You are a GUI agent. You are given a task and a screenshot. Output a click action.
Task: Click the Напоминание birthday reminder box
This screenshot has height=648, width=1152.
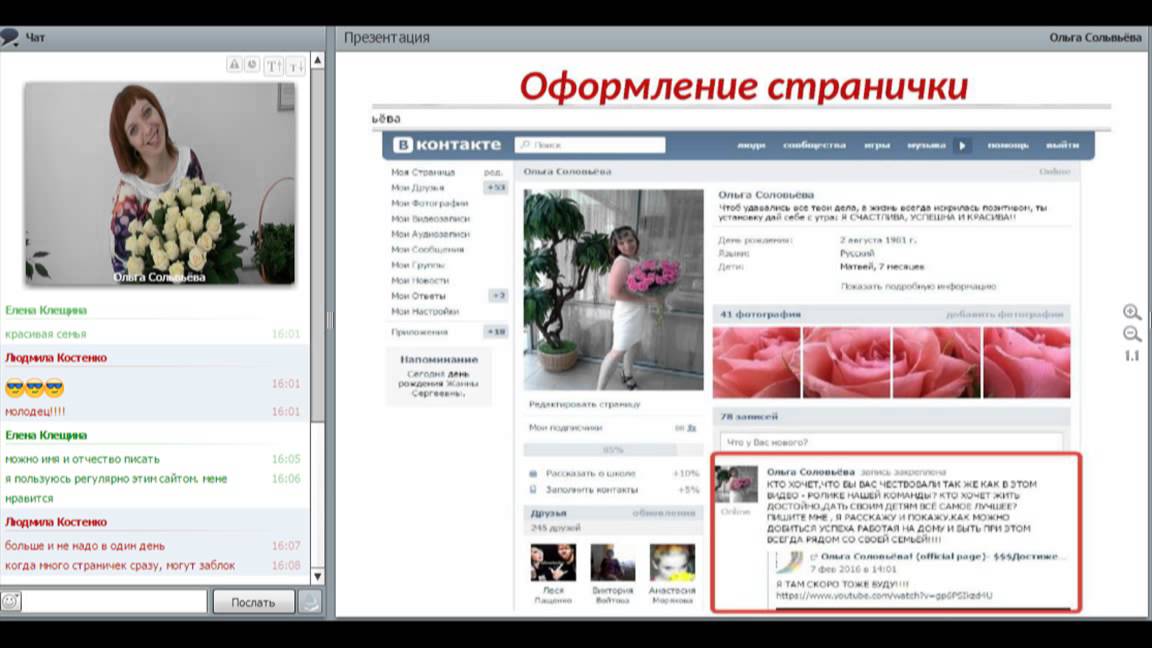439,376
